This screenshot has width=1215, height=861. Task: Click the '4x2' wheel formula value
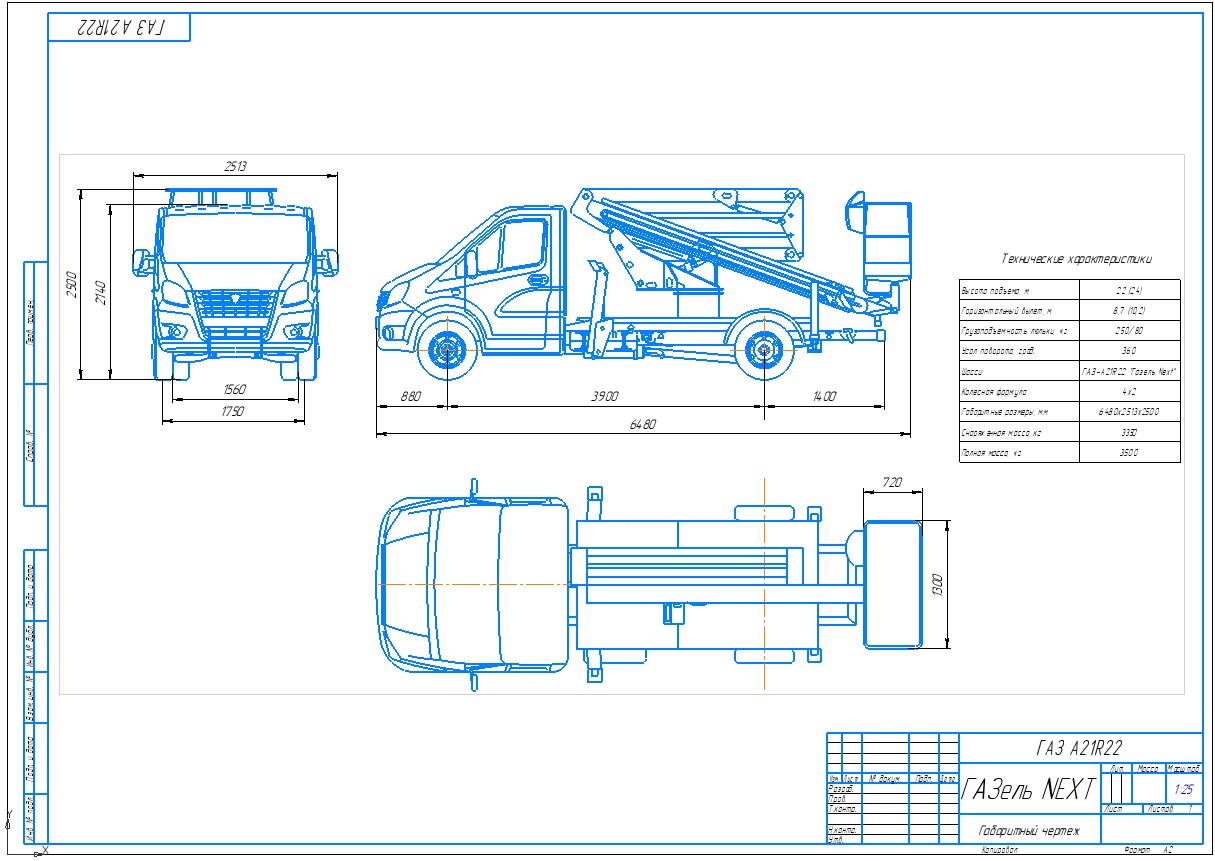(x=1130, y=392)
